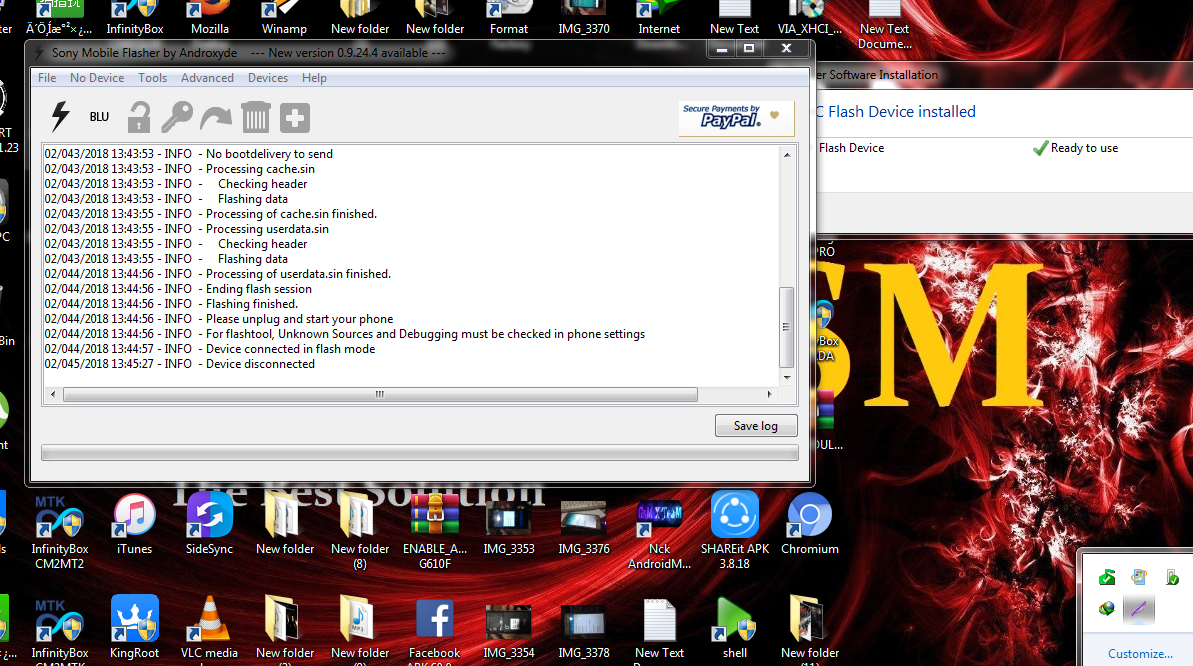The width and height of the screenshot is (1193, 666).
Task: Open the VLC media player icon
Action: (209, 627)
